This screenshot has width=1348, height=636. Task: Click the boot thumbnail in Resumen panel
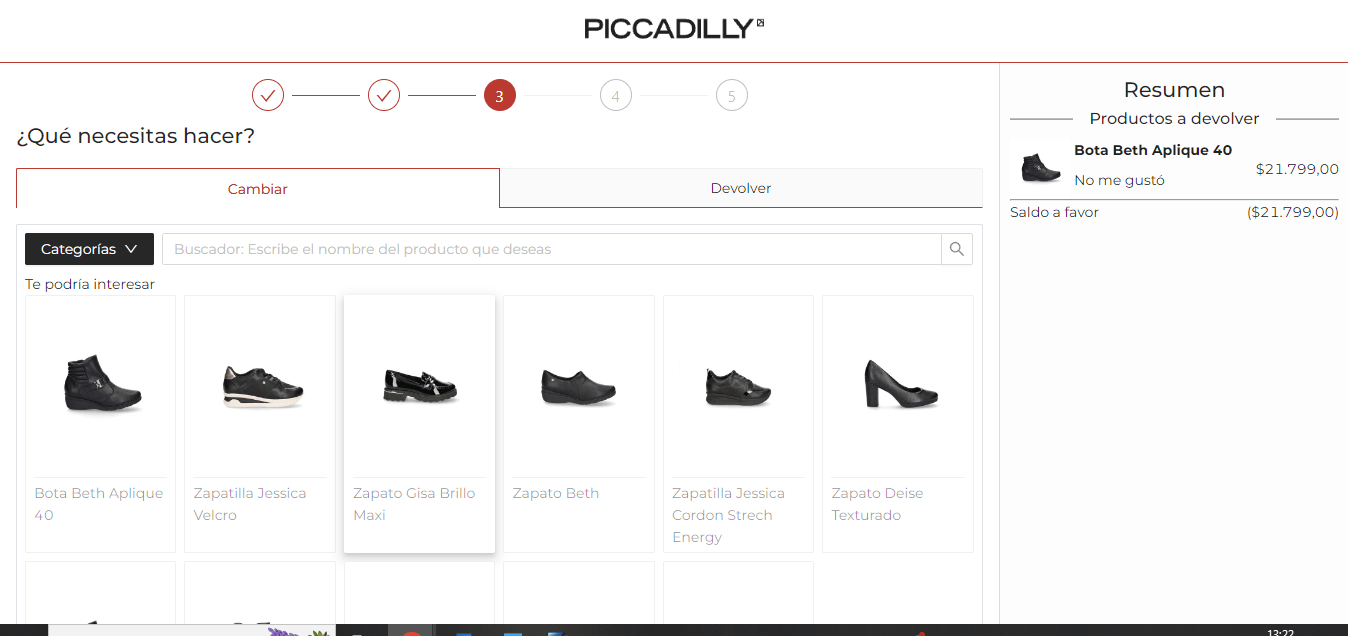[x=1040, y=167]
